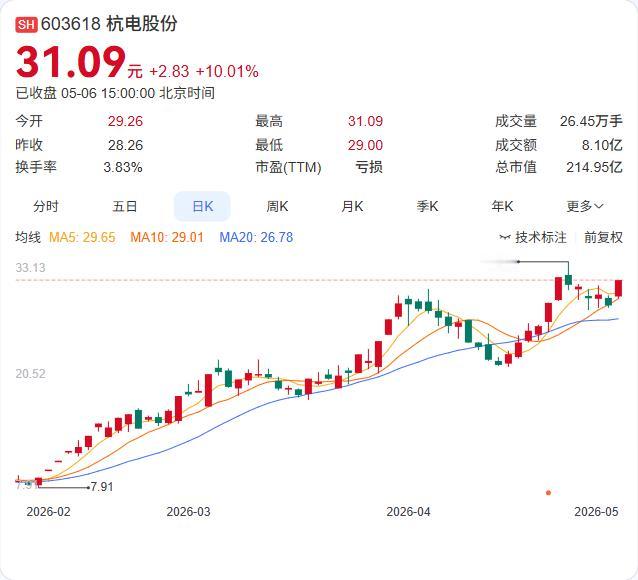Switch to the 周K weekly chart tab

[277, 206]
